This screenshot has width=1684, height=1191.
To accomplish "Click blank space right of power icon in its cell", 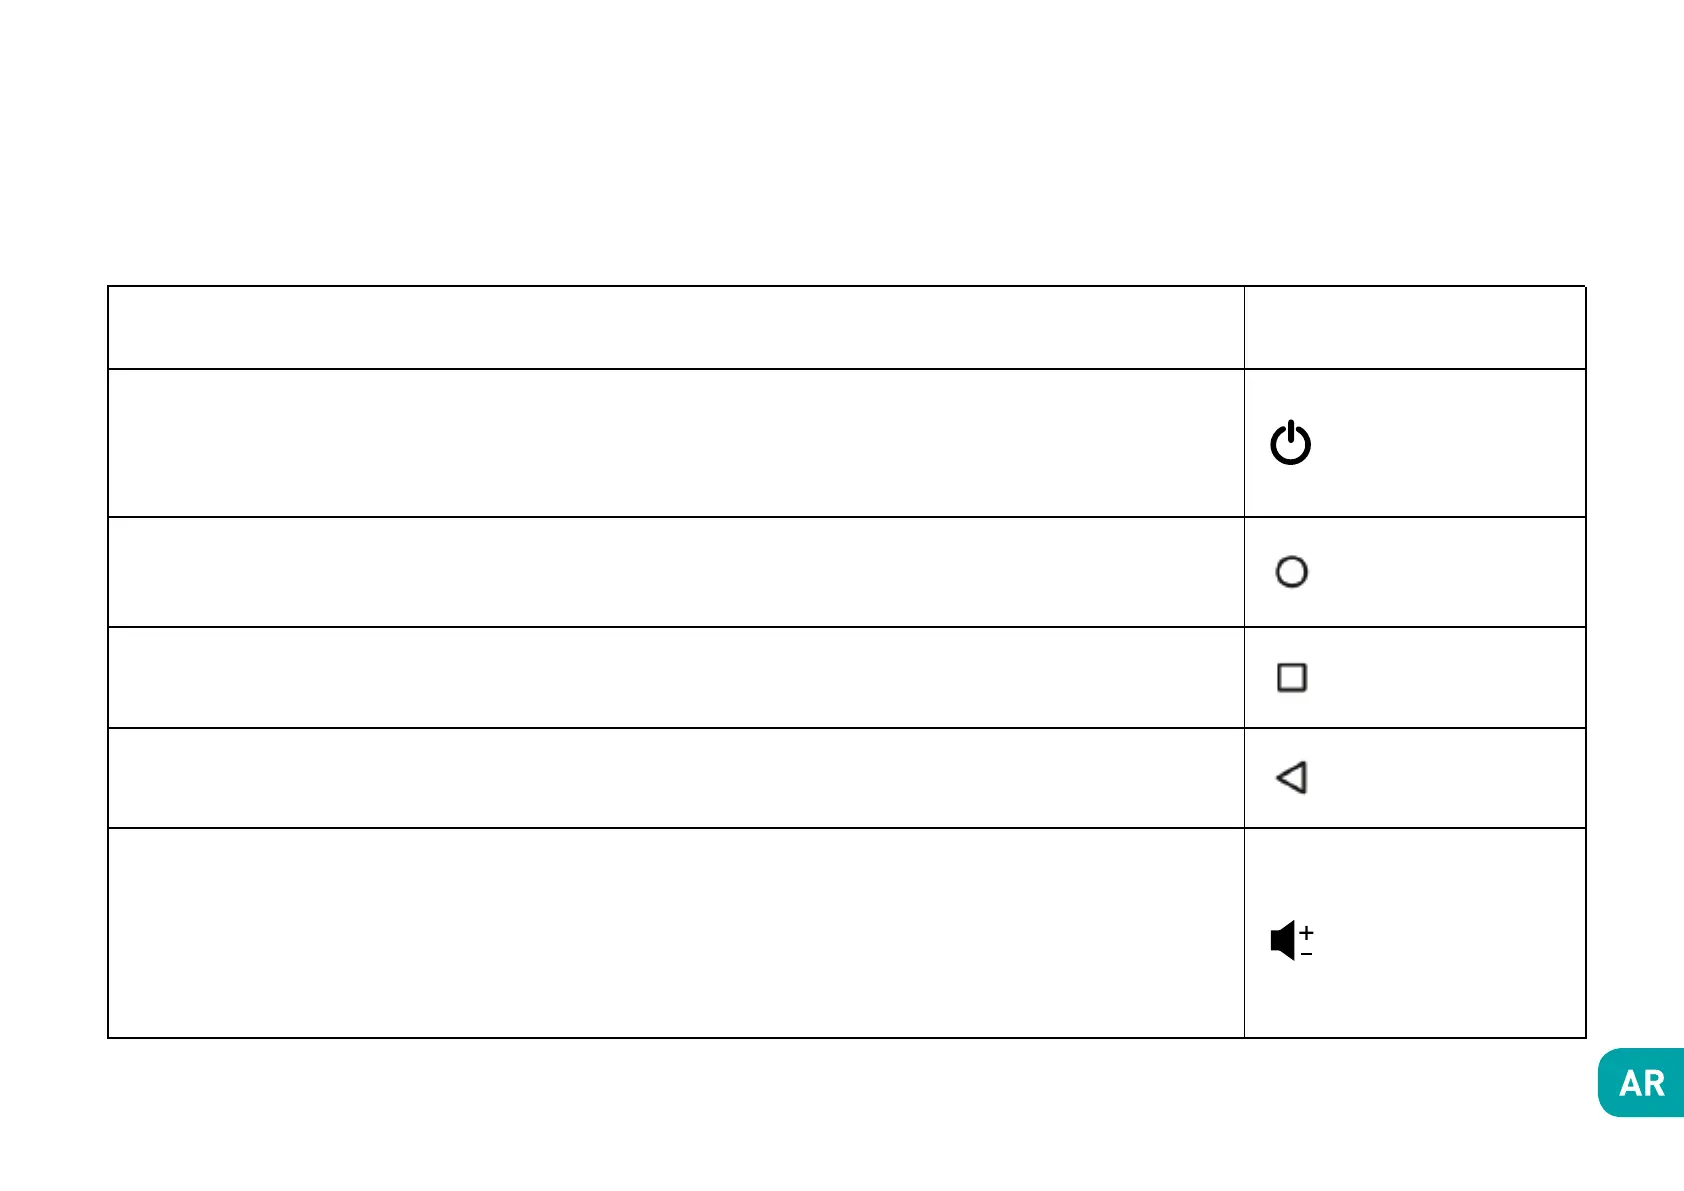I will (1450, 443).
